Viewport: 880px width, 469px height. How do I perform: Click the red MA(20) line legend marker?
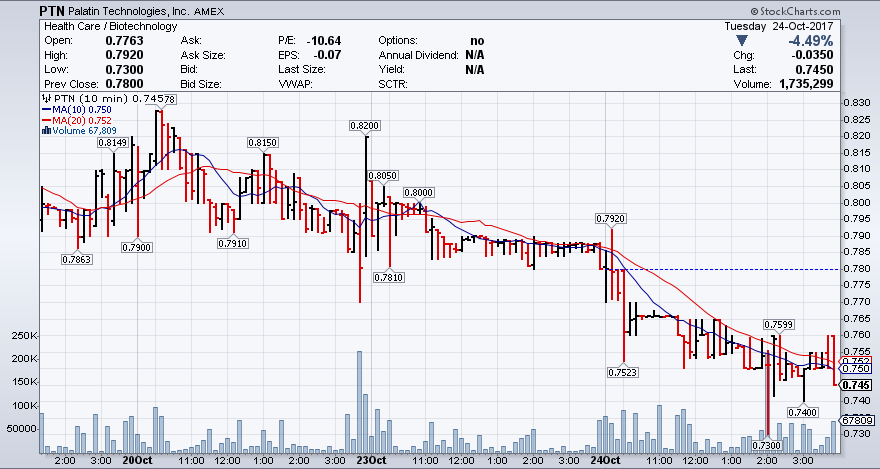(x=45, y=120)
